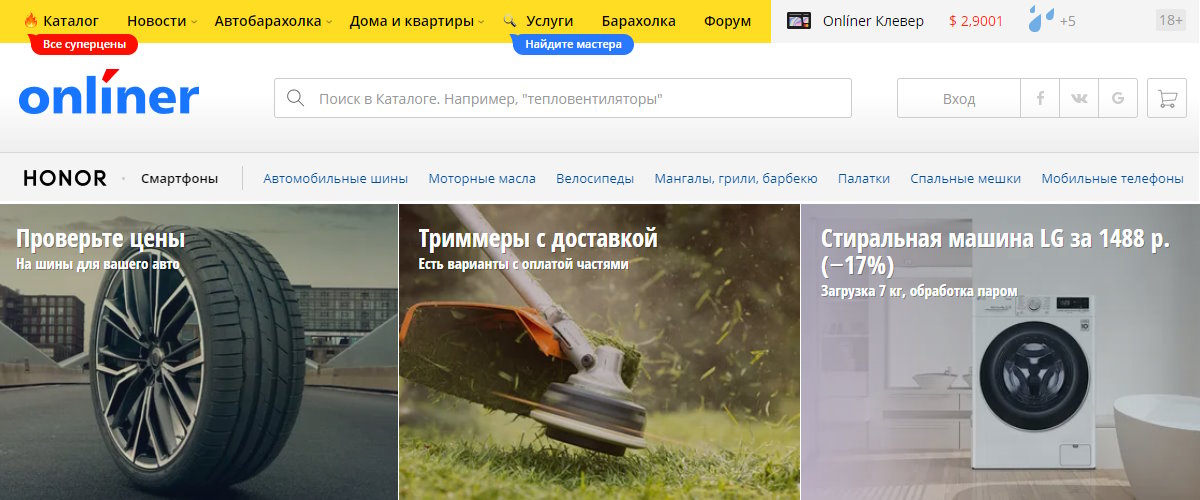
Task: Open the Смартфоны link
Action: click(x=179, y=179)
